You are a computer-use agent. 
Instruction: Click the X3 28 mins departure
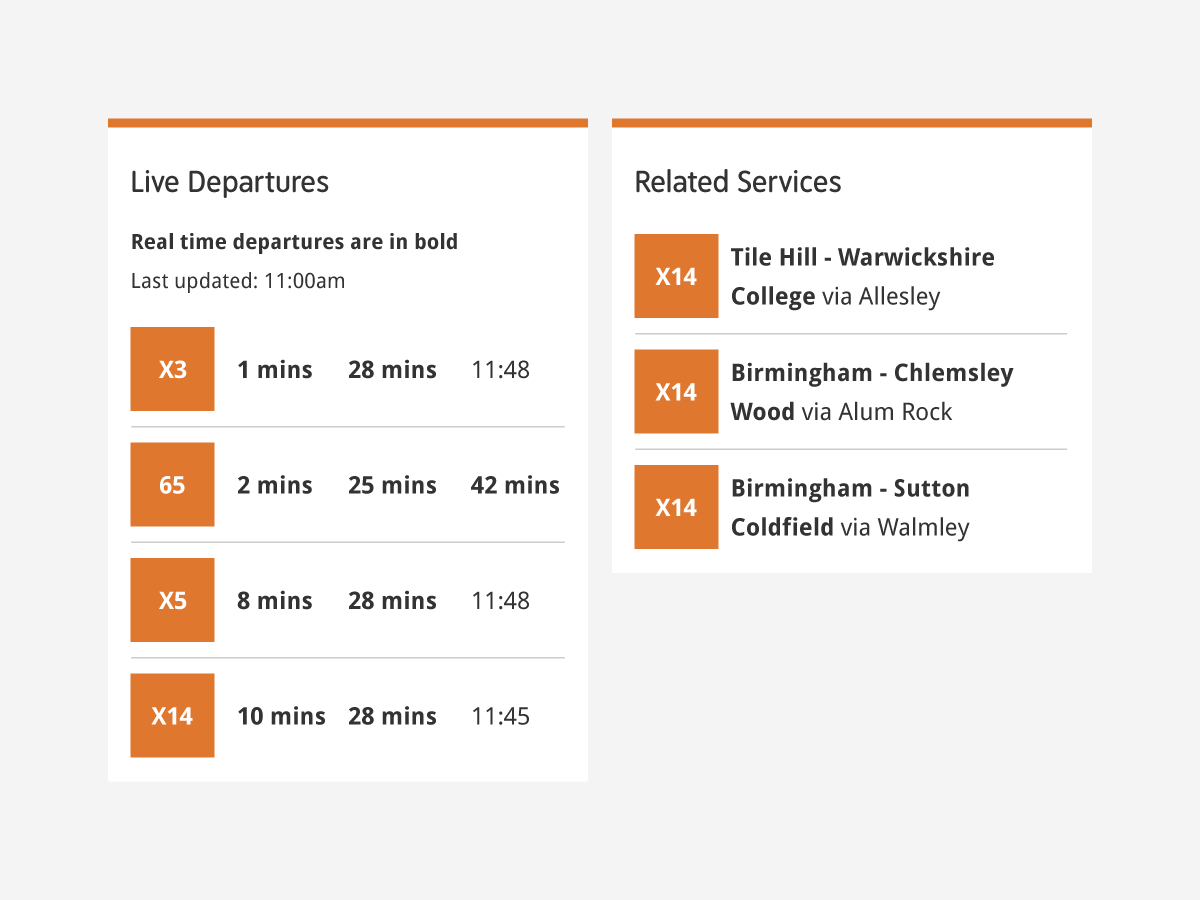(392, 370)
